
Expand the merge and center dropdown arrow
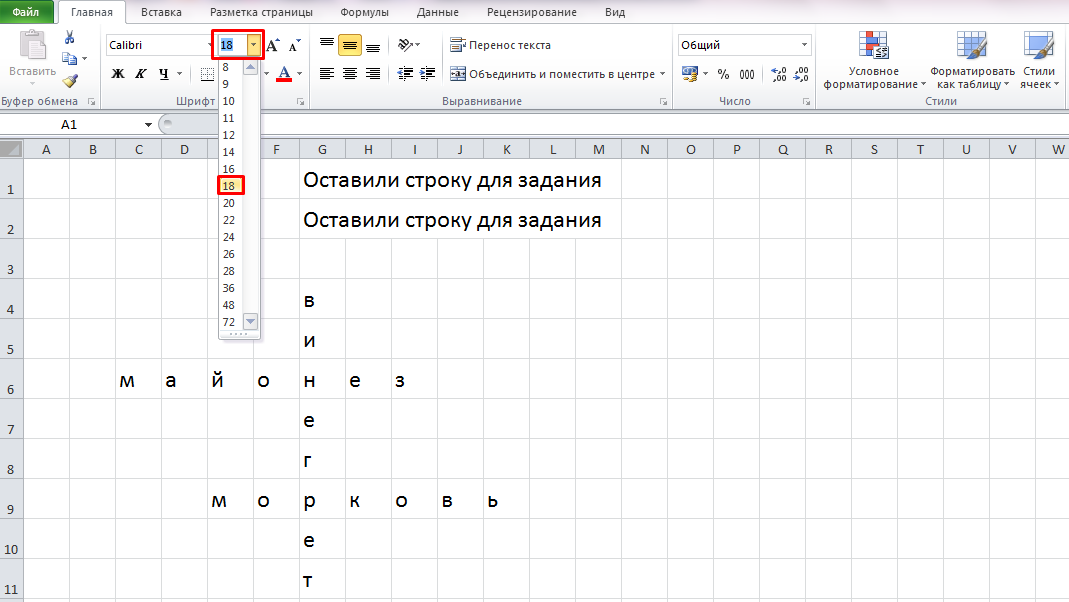[x=662, y=74]
